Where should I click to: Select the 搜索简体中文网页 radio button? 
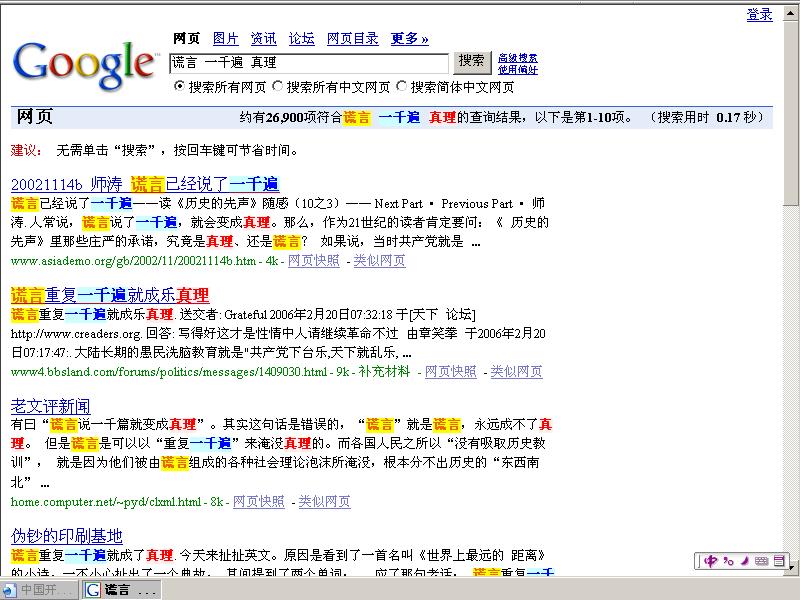(401, 86)
